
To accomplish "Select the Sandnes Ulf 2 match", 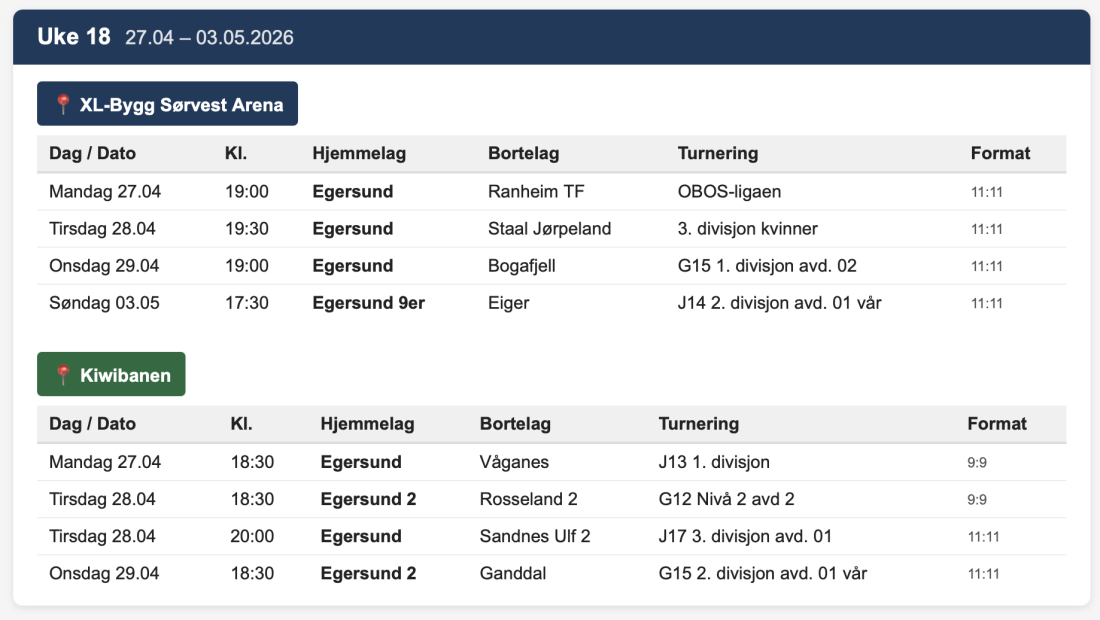I will (535, 536).
